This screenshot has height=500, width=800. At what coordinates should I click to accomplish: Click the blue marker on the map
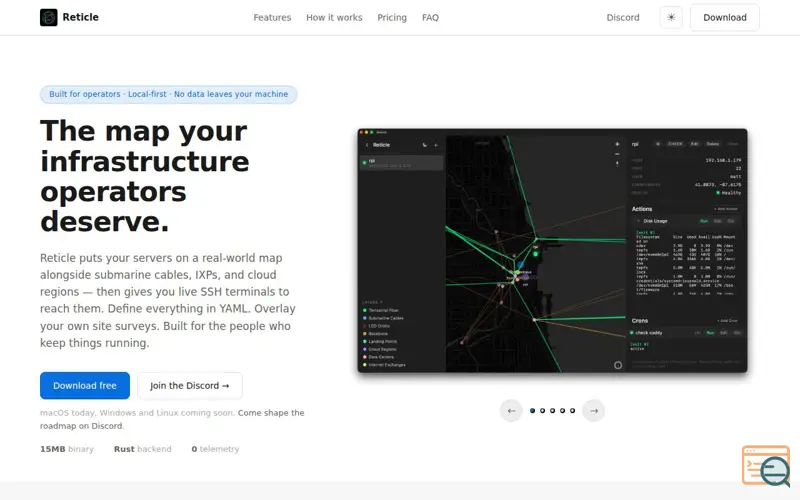coord(520,265)
